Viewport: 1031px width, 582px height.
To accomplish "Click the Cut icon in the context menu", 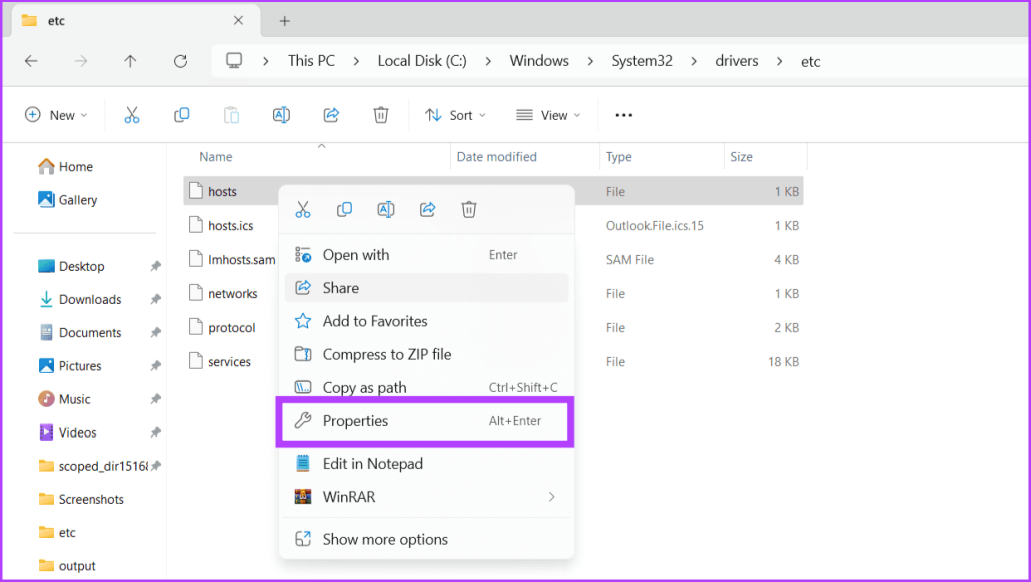I will (302, 210).
